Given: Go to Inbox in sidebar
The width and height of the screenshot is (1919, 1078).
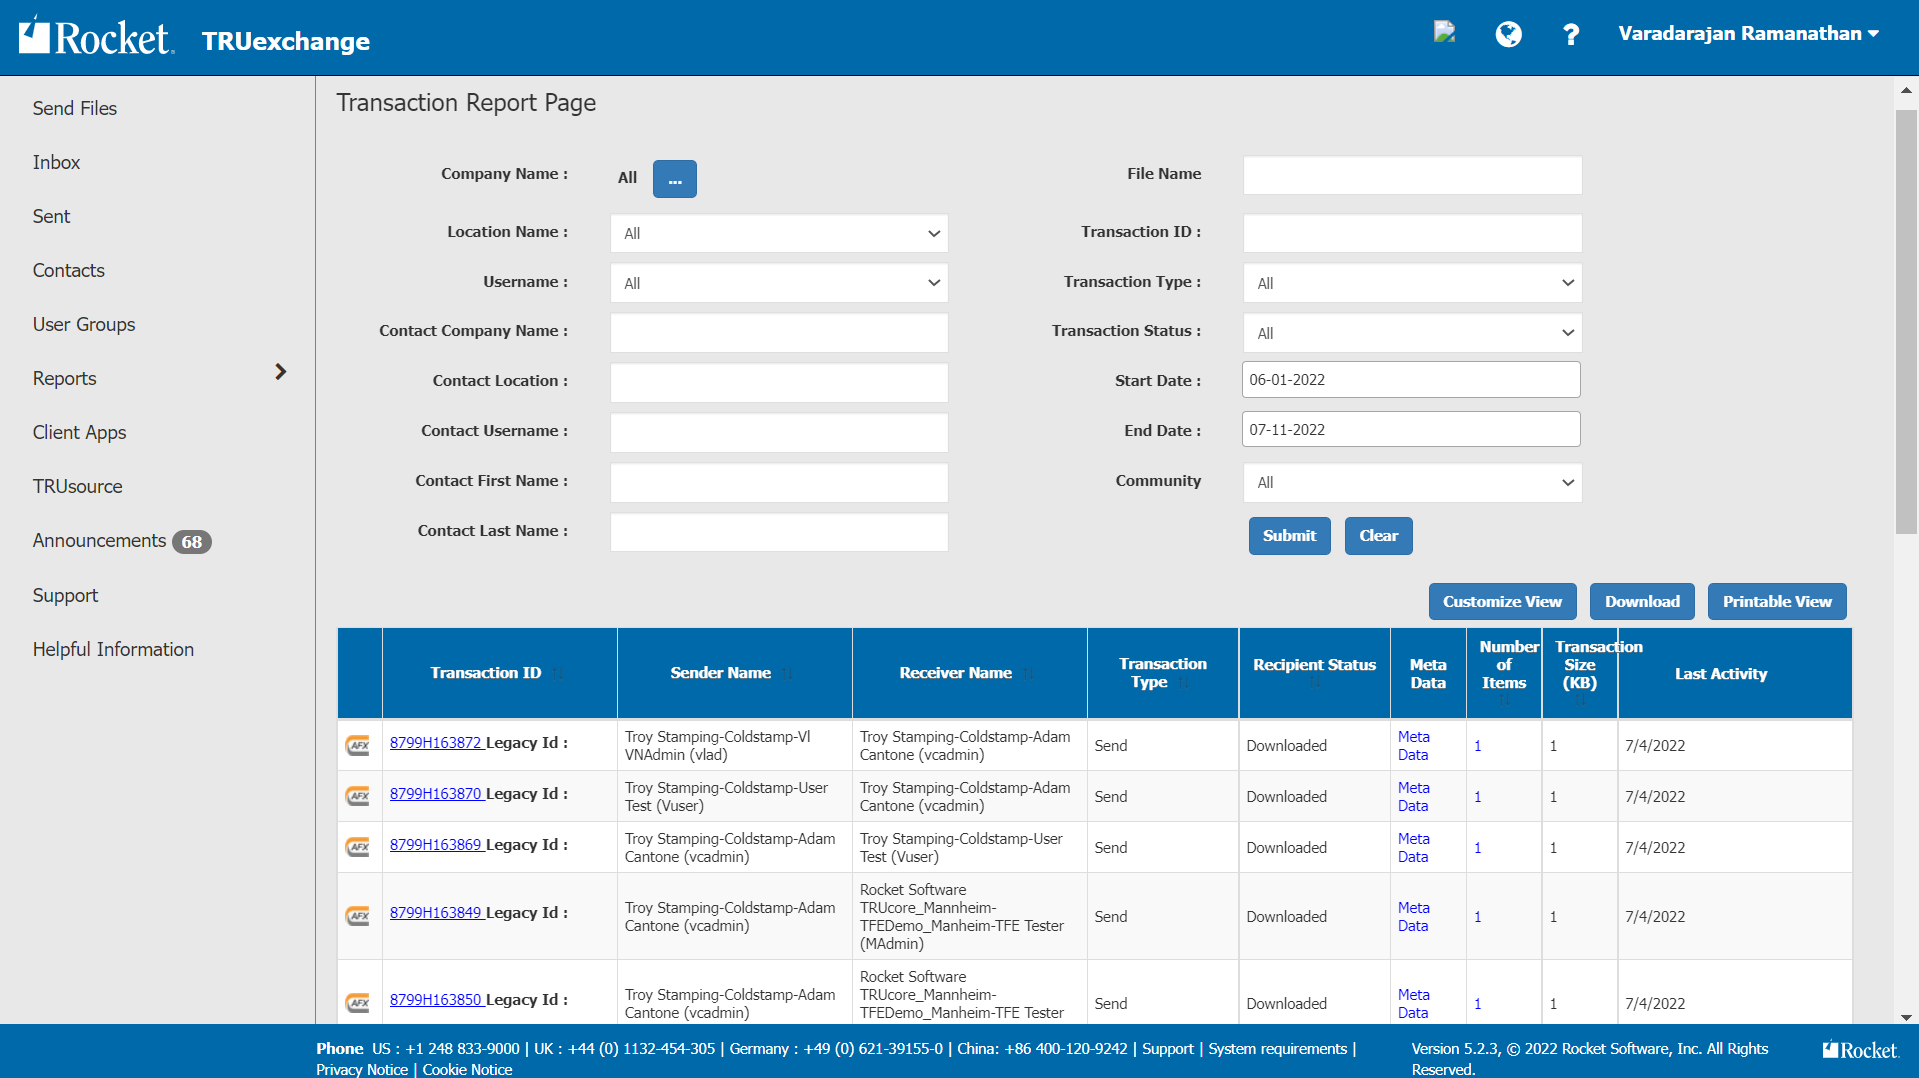Looking at the screenshot, I should pyautogui.click(x=56, y=162).
